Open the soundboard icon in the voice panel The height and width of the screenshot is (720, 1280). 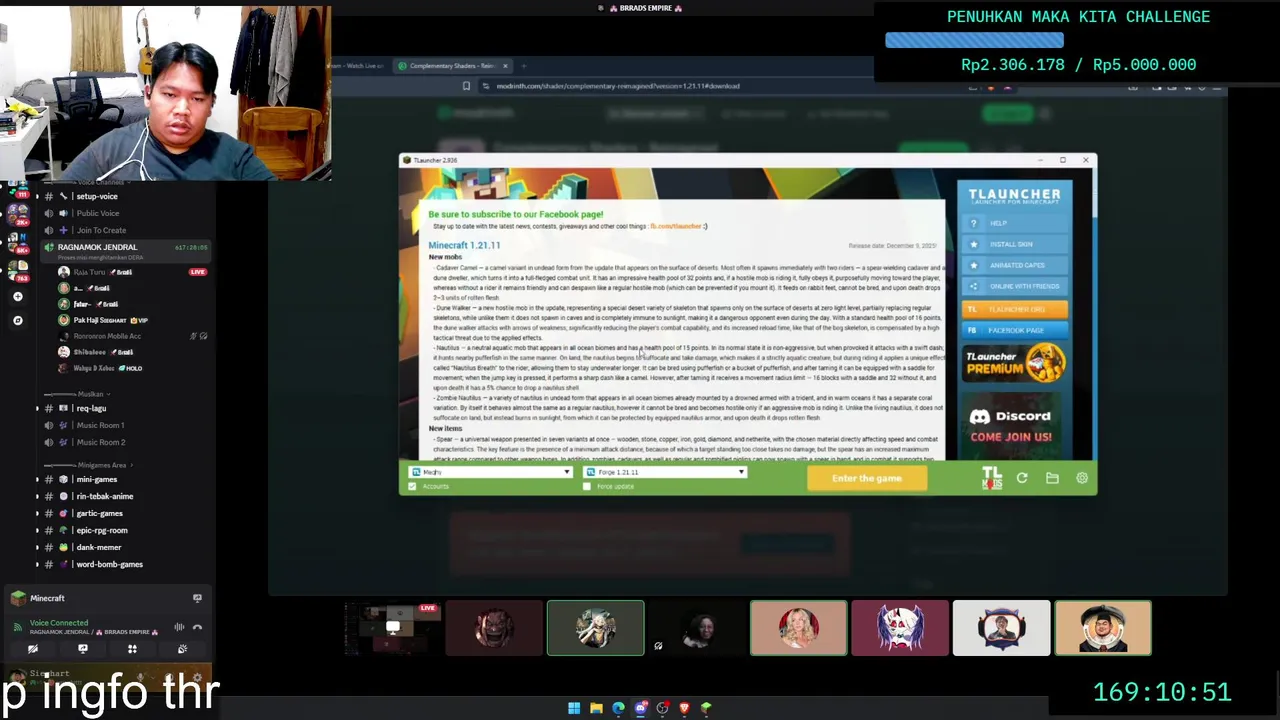182,649
